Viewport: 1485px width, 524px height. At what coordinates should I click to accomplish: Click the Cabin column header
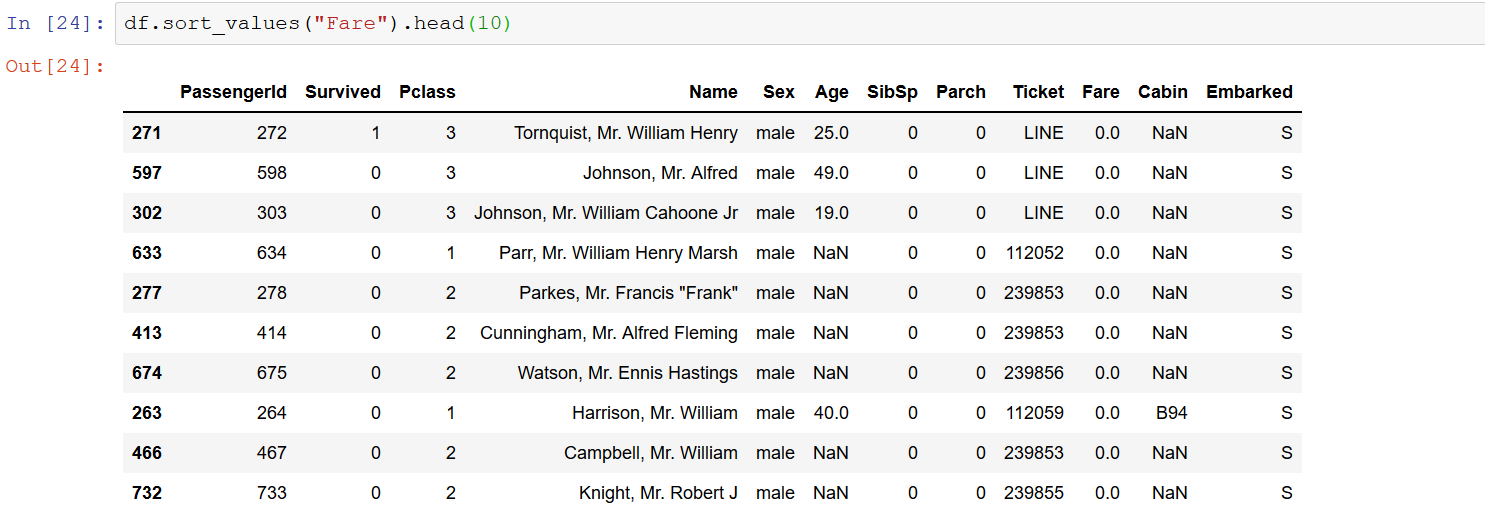[1163, 92]
